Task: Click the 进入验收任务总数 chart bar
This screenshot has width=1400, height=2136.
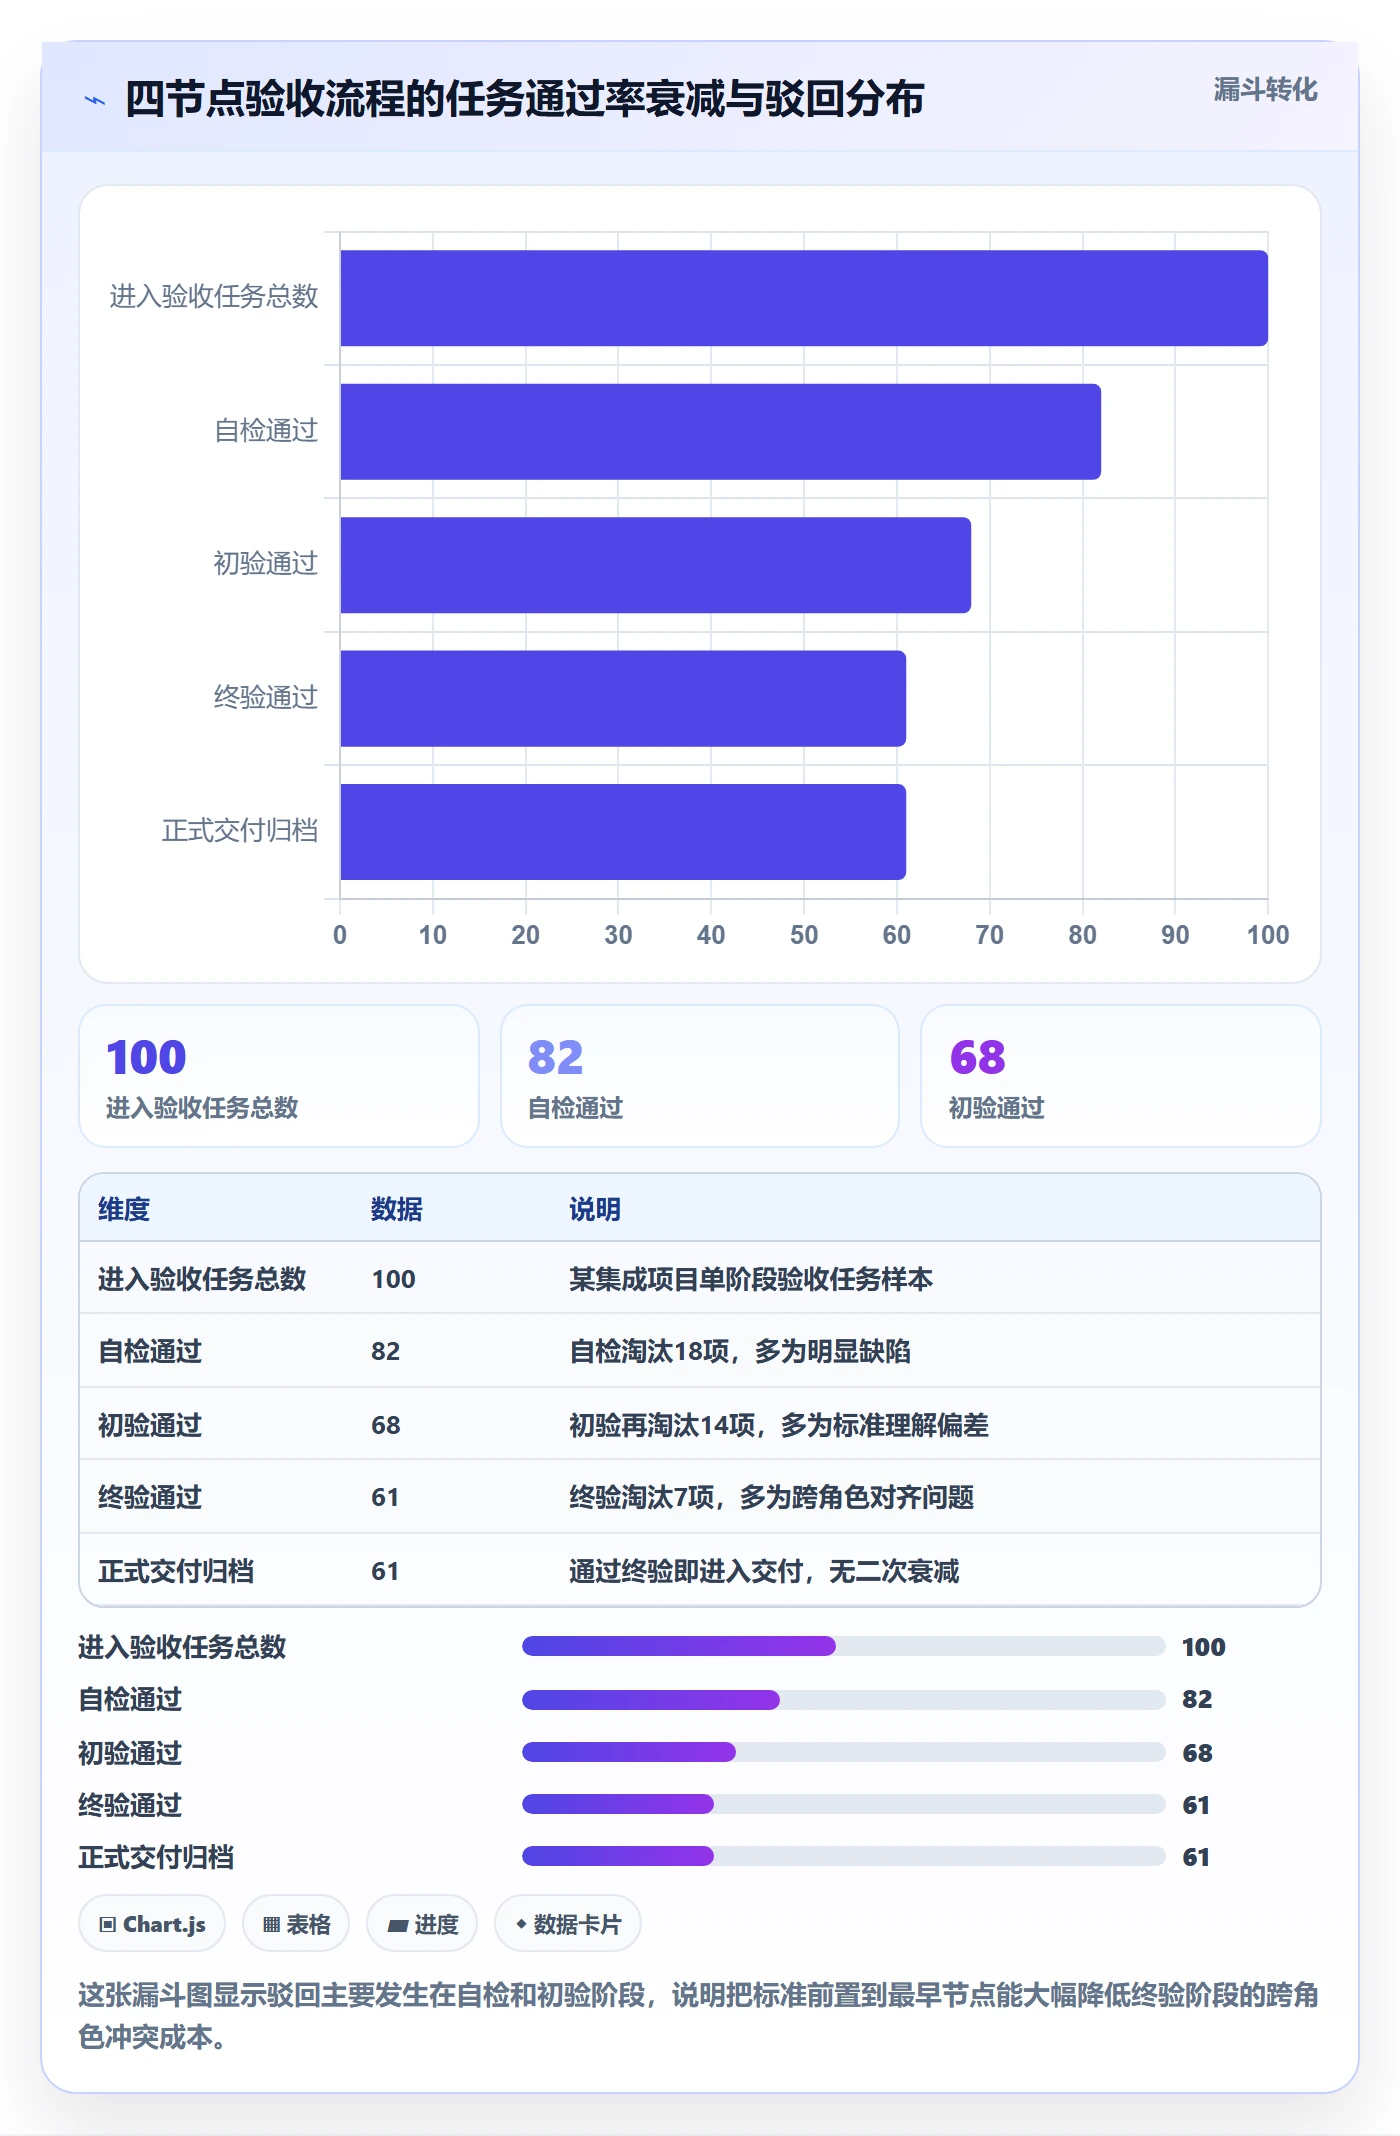Action: coord(804,298)
